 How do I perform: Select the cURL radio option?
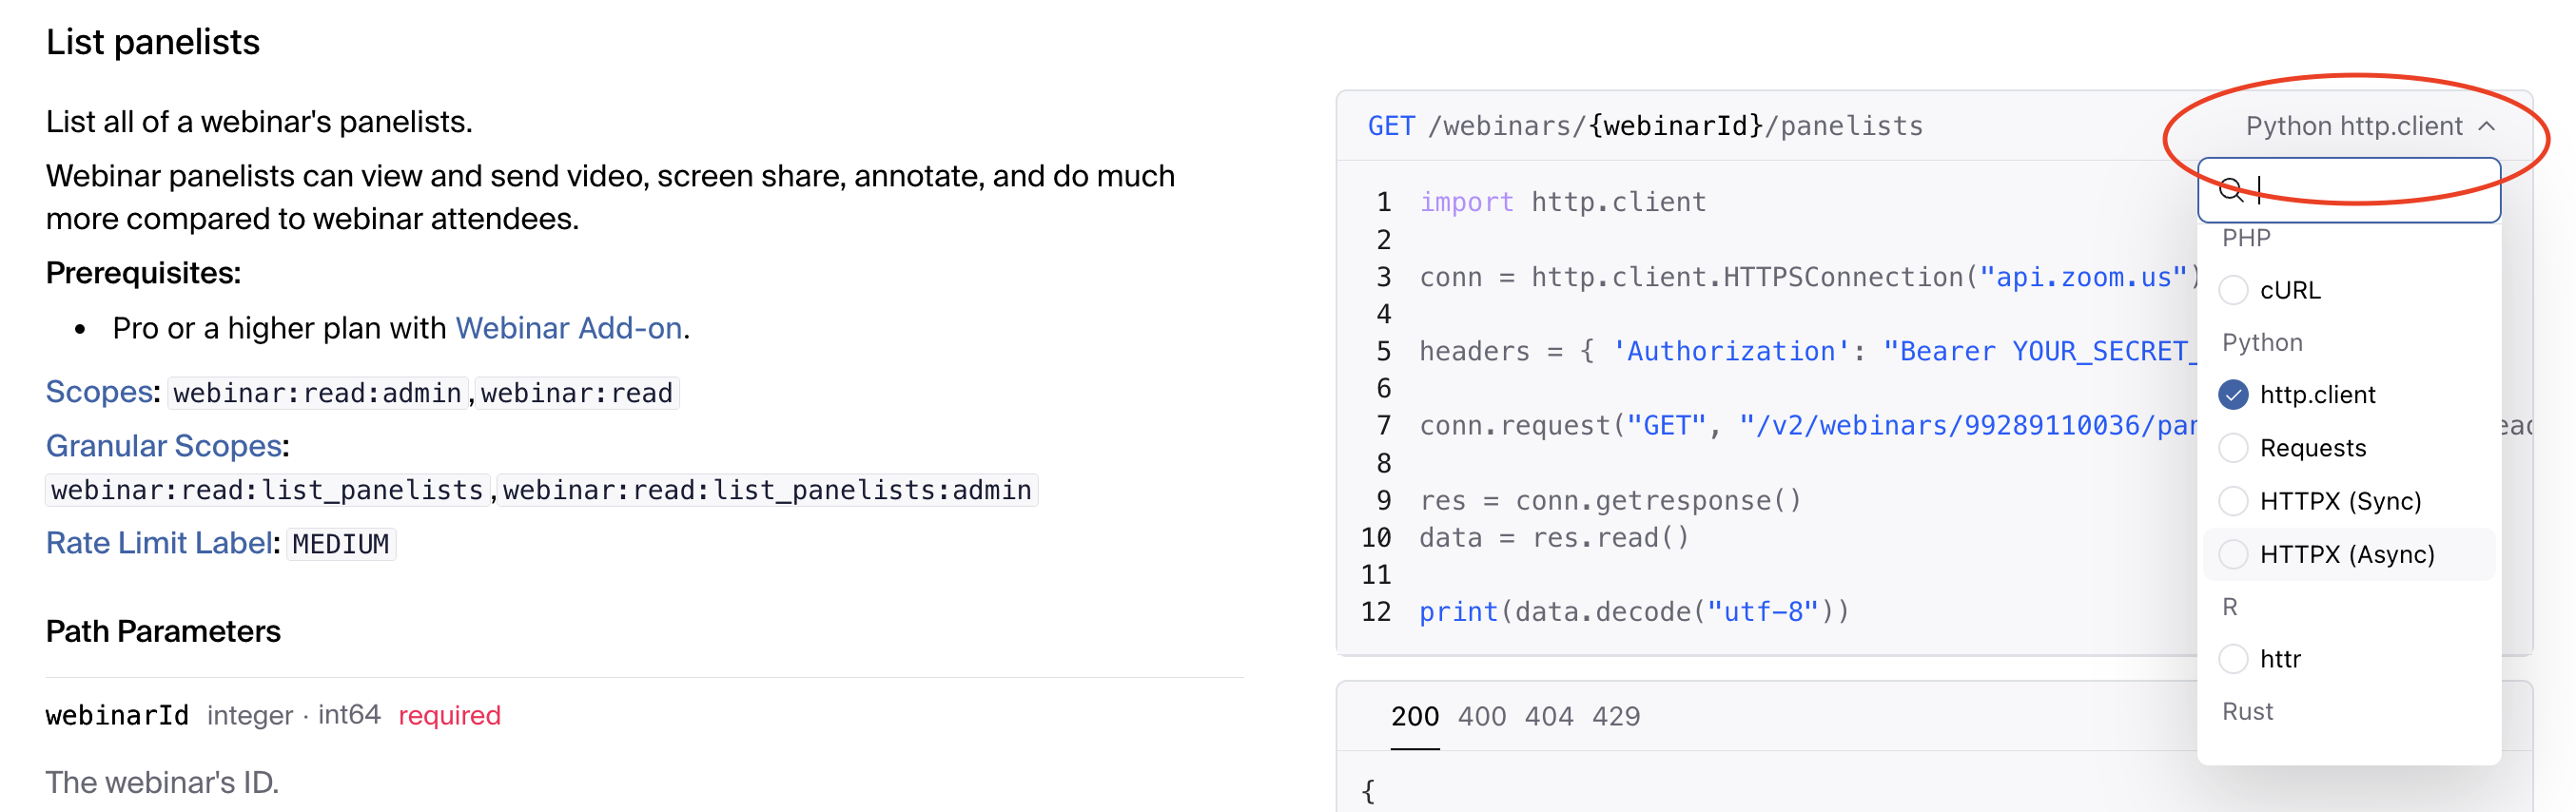pyautogui.click(x=2233, y=290)
